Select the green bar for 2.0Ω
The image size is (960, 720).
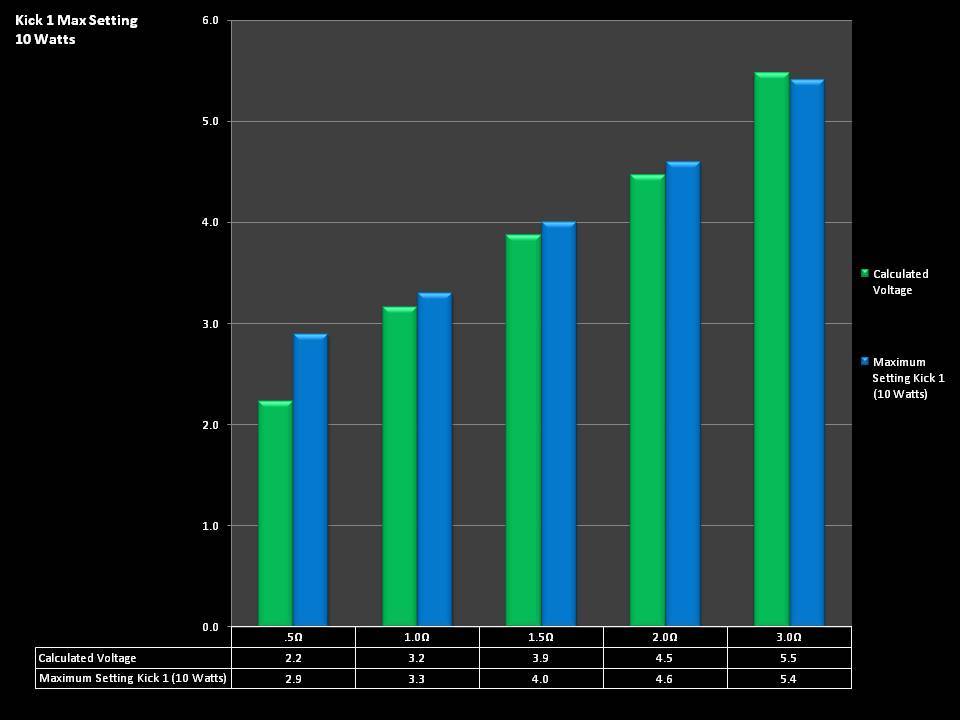coord(647,401)
